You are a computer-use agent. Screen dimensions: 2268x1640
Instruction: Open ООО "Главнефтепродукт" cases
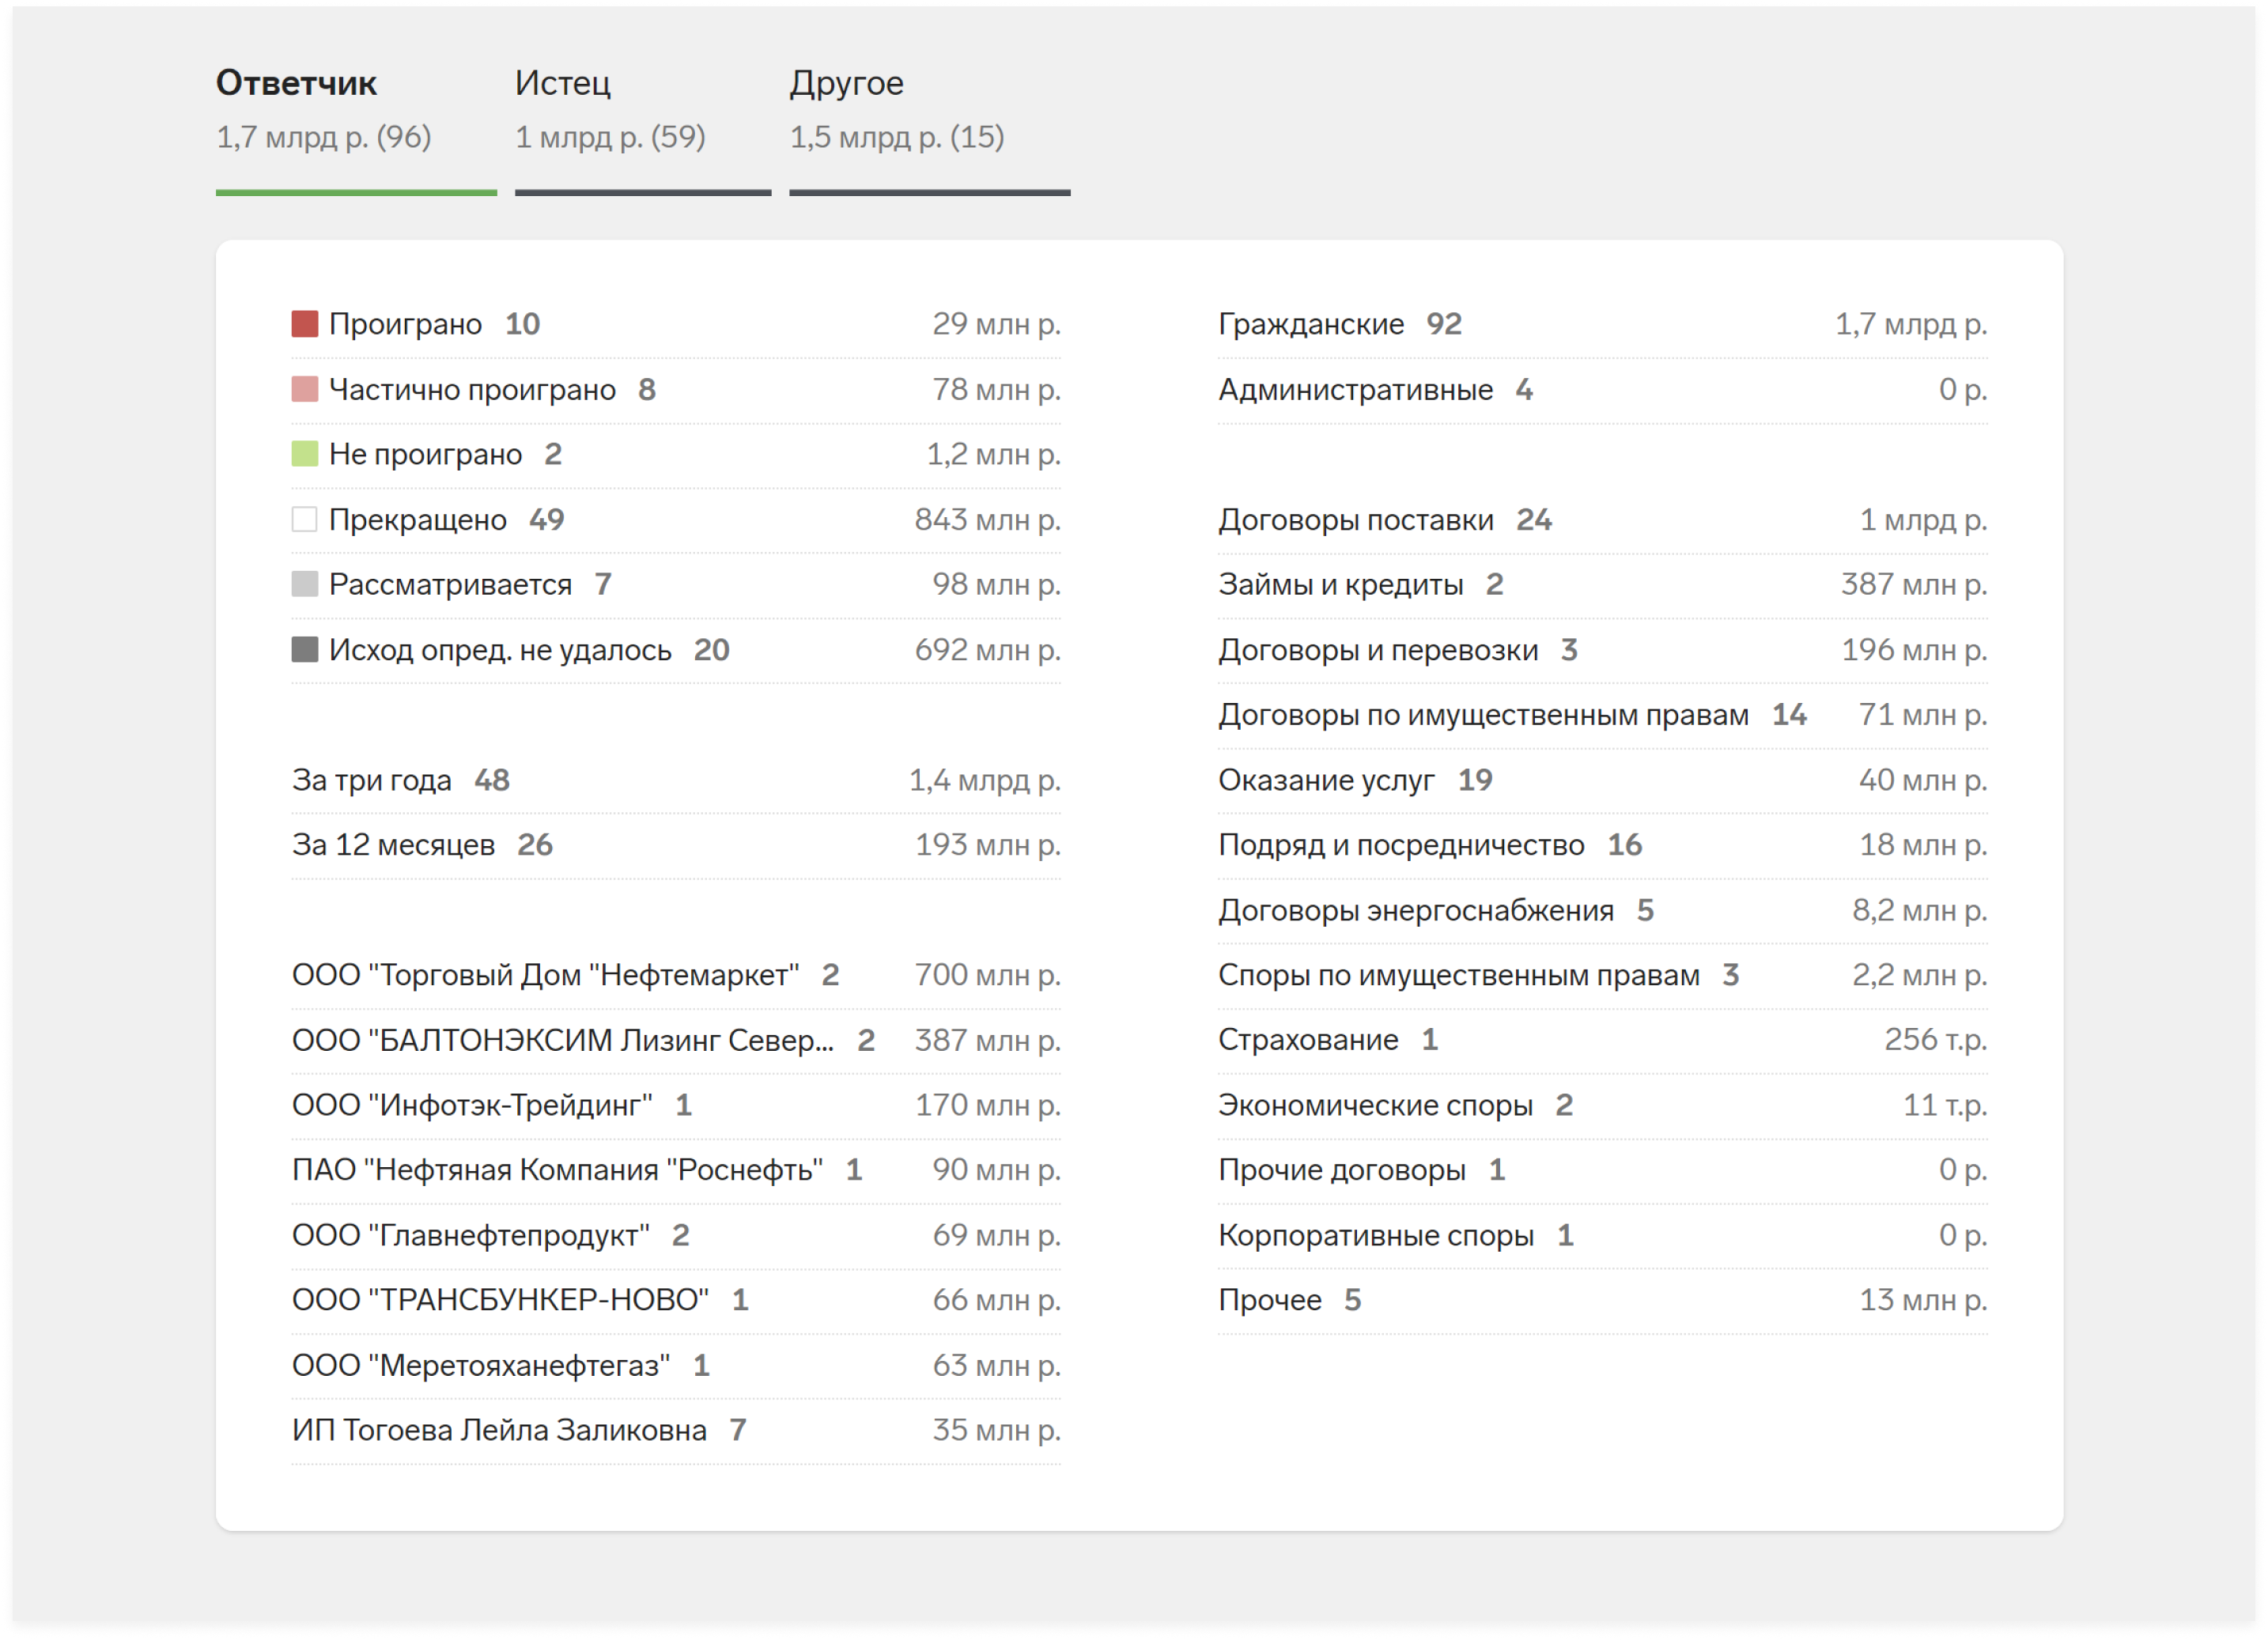point(470,1235)
